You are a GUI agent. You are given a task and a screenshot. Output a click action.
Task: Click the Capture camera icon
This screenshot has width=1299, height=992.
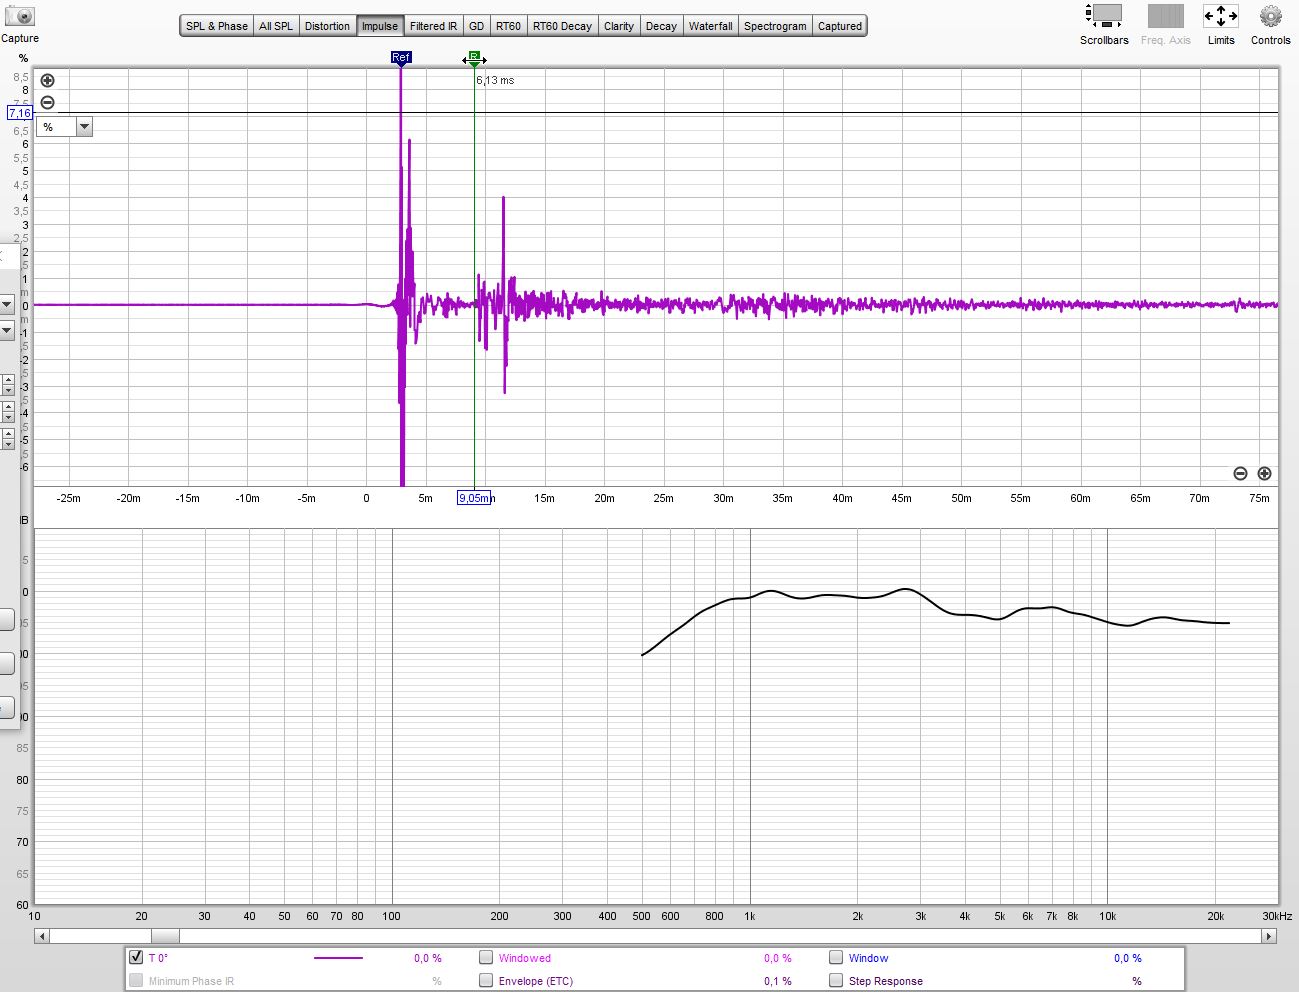20,17
